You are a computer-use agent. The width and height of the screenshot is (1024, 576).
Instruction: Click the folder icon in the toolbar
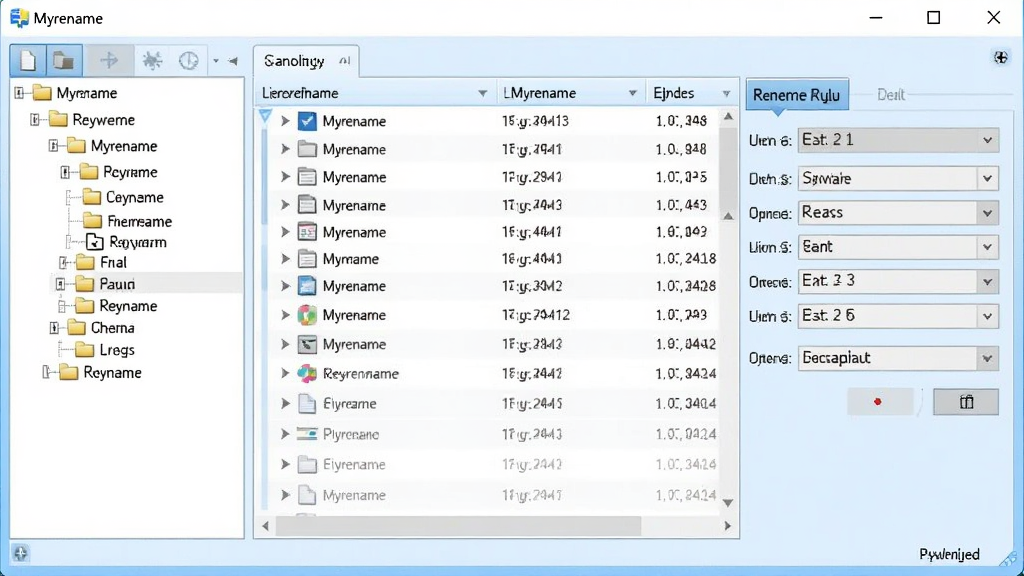click(x=63, y=61)
